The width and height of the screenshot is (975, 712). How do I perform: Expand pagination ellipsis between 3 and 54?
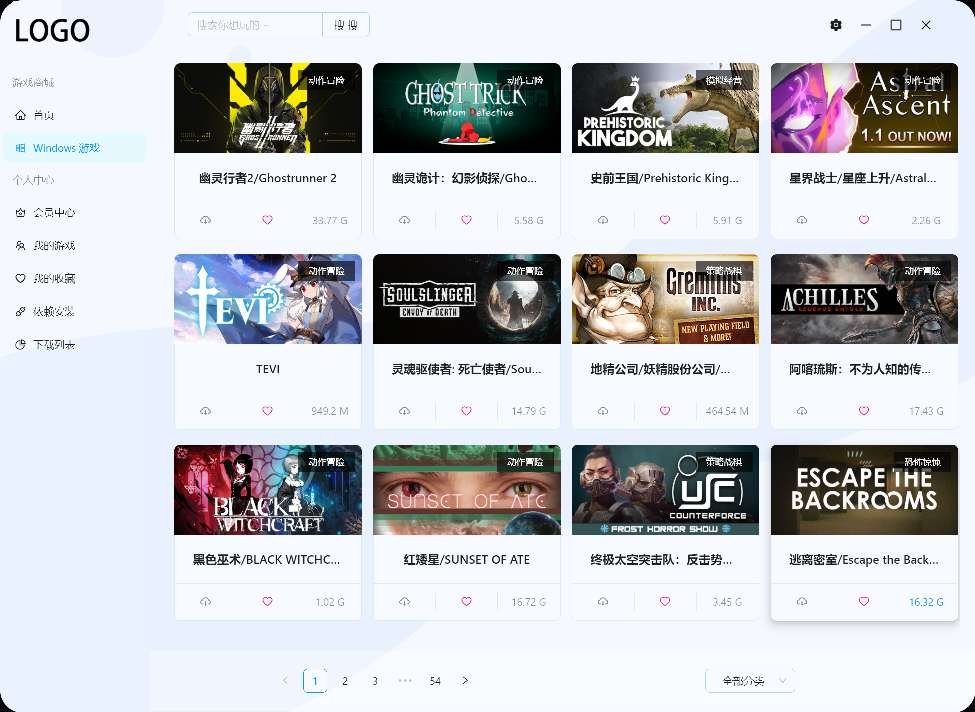click(405, 681)
